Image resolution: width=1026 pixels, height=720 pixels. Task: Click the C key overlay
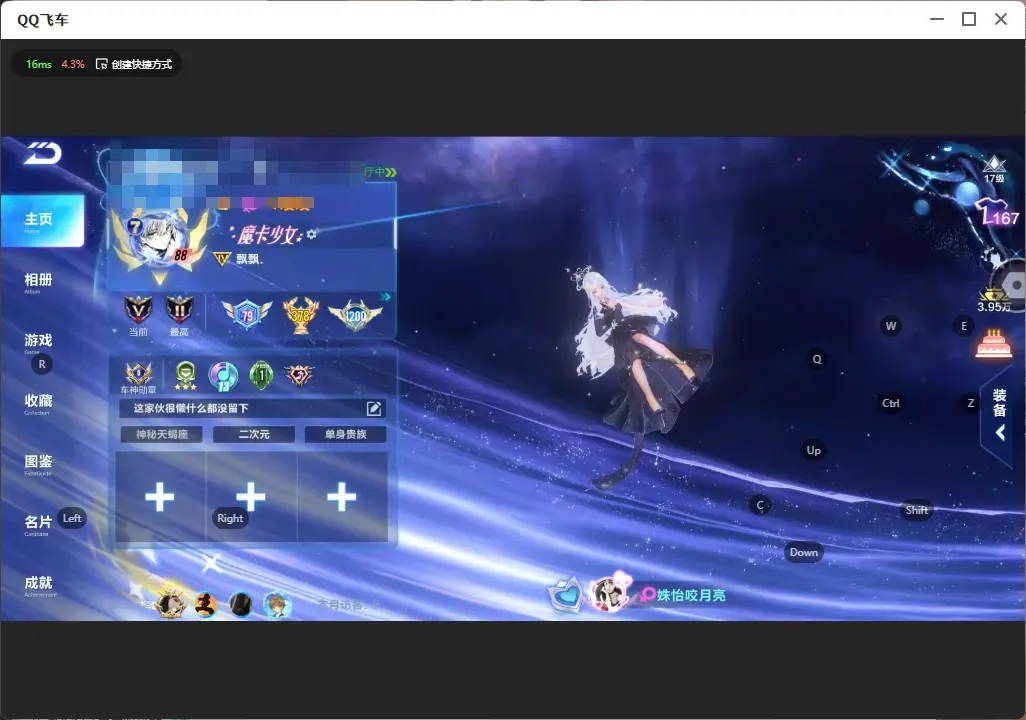coord(760,505)
